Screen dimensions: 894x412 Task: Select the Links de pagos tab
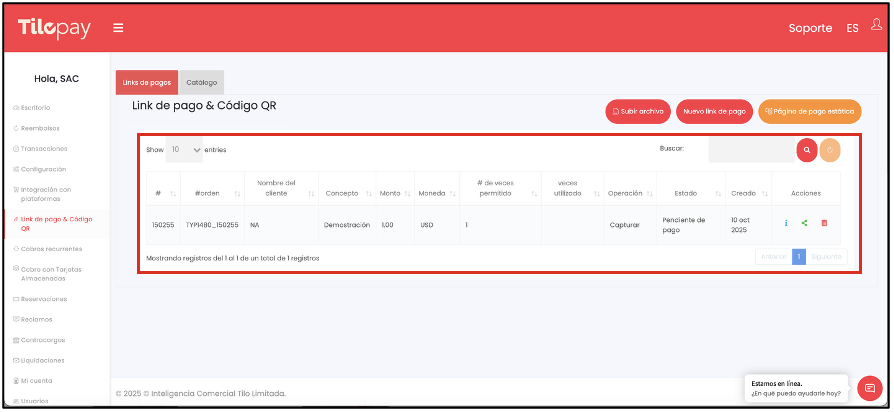point(147,82)
